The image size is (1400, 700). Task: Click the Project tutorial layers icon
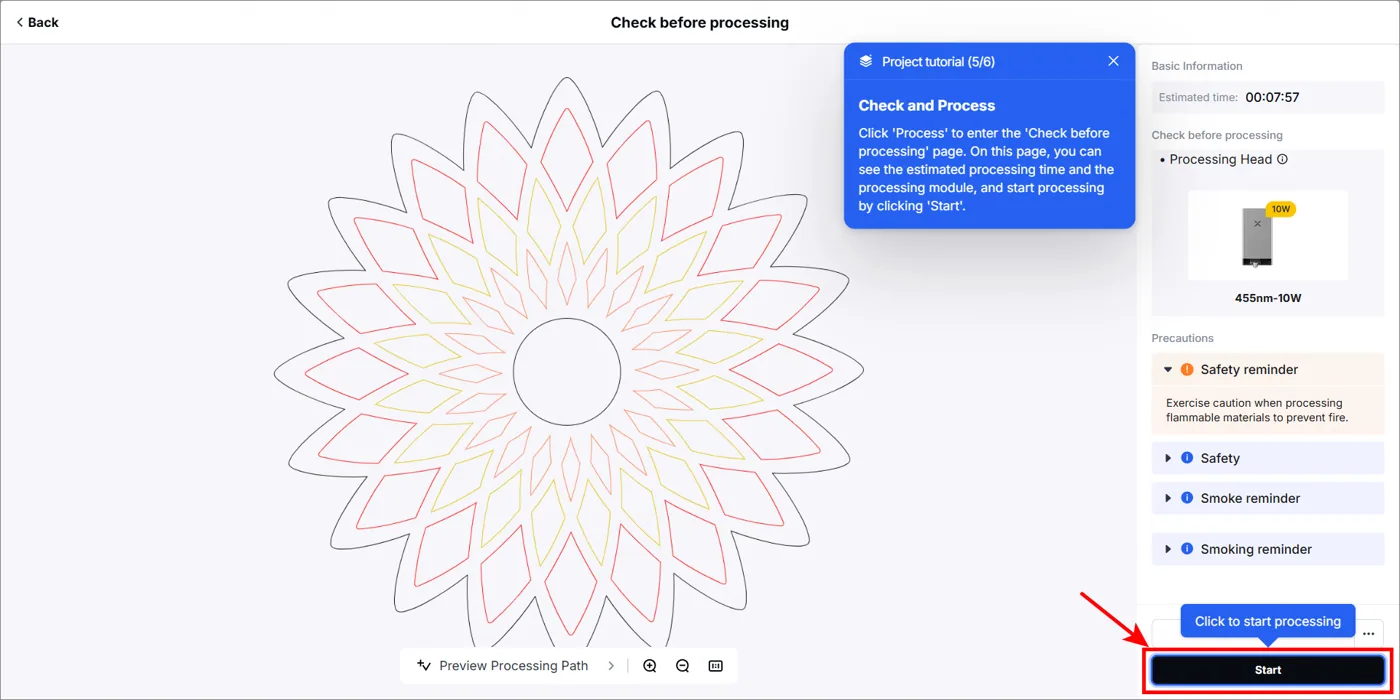coord(866,61)
